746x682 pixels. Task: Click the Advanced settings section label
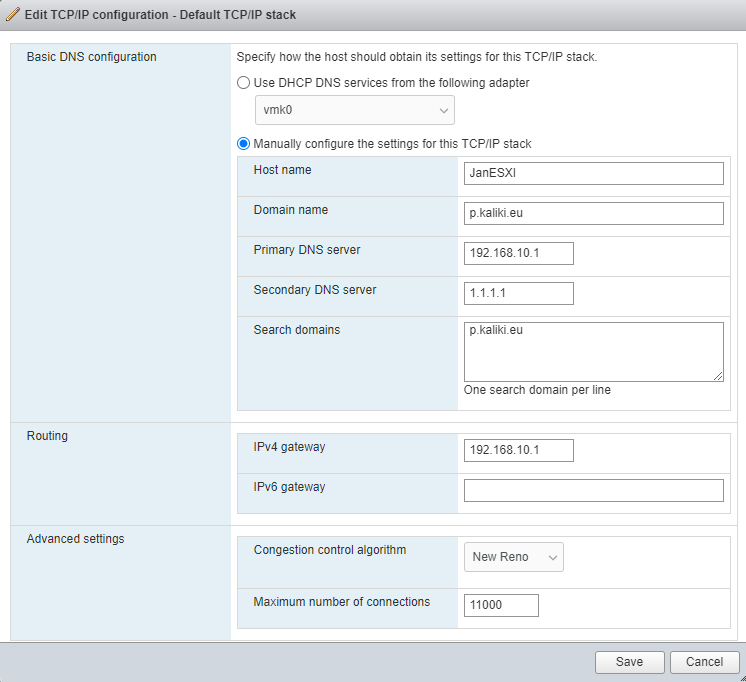(75, 539)
